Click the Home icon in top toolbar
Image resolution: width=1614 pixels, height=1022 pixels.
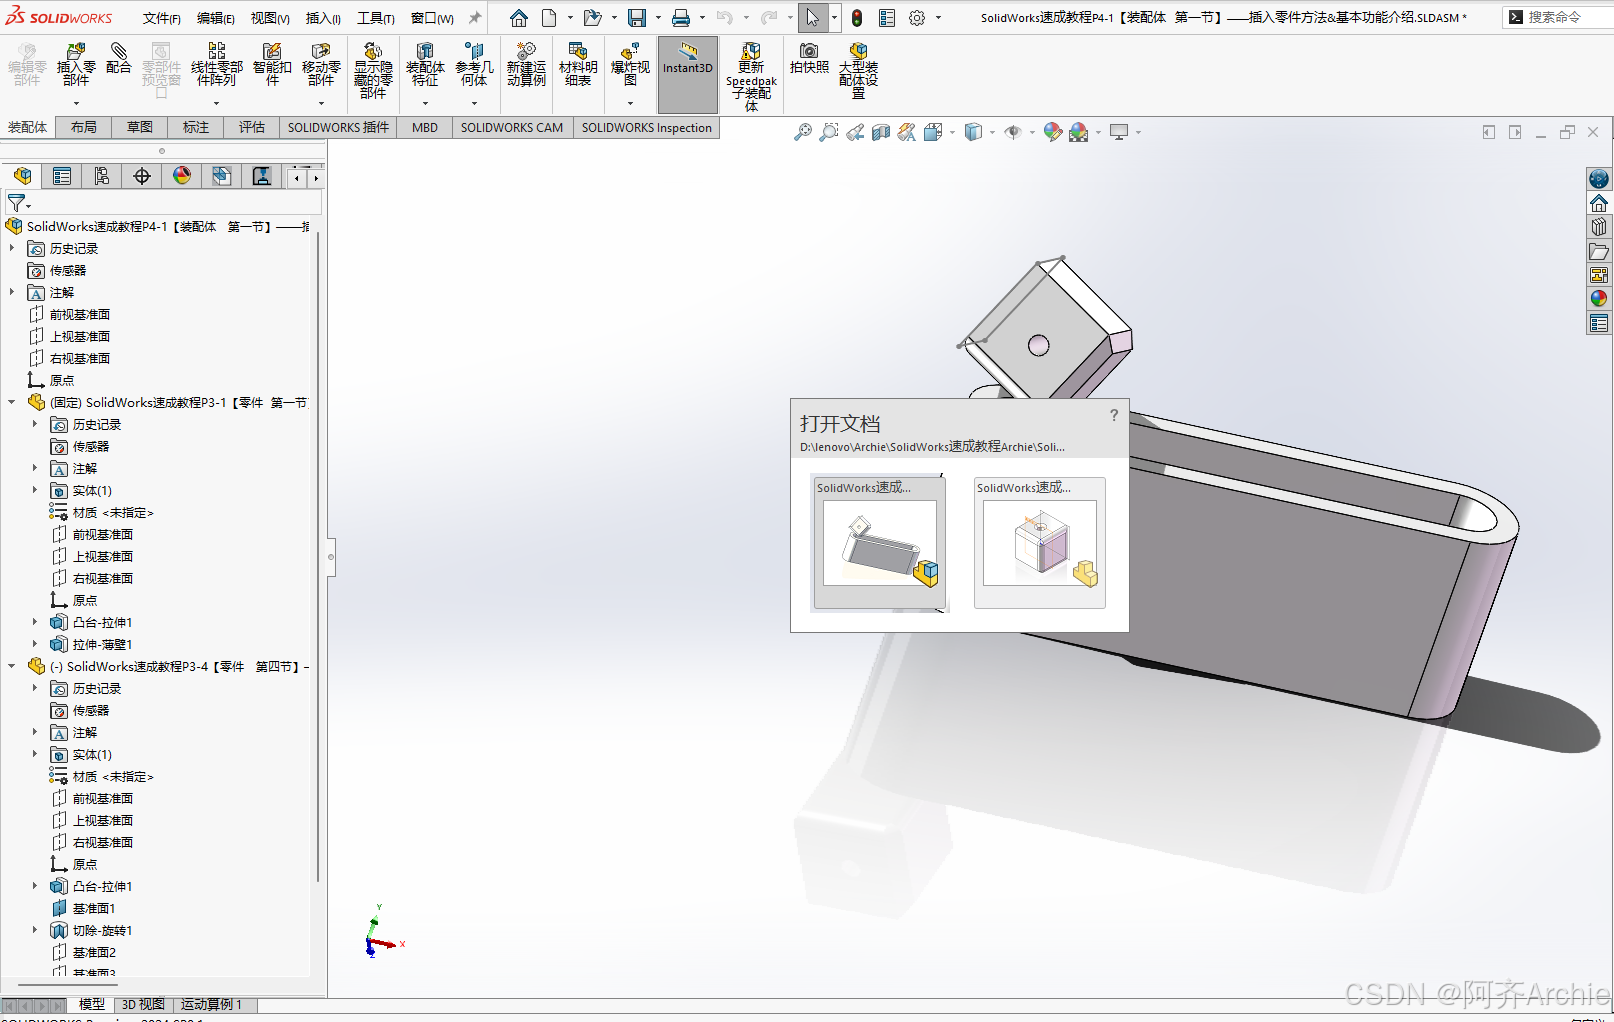[518, 18]
